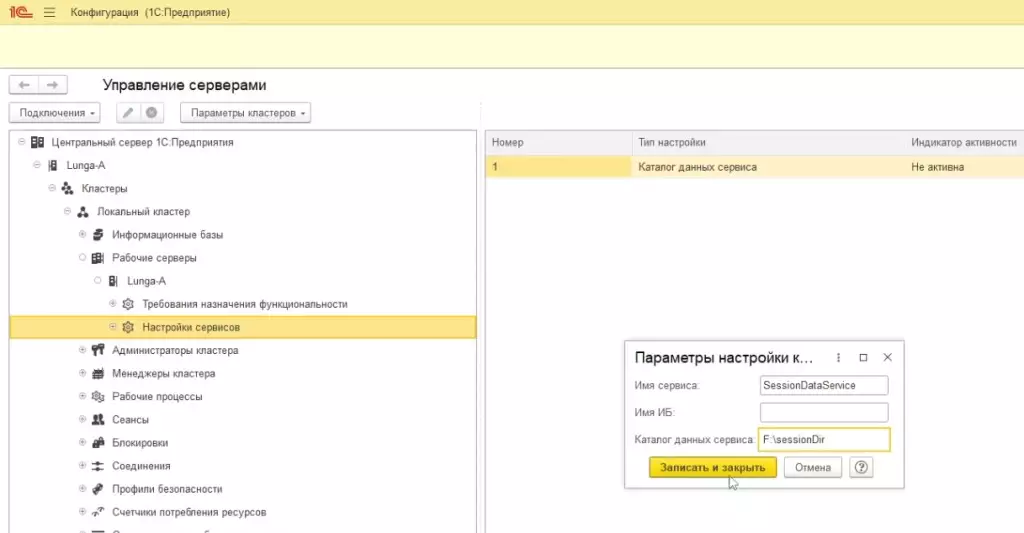Screen dimensions: 1024x533
Task: Select the Профили безопасности tree item
Action: [x=167, y=489]
